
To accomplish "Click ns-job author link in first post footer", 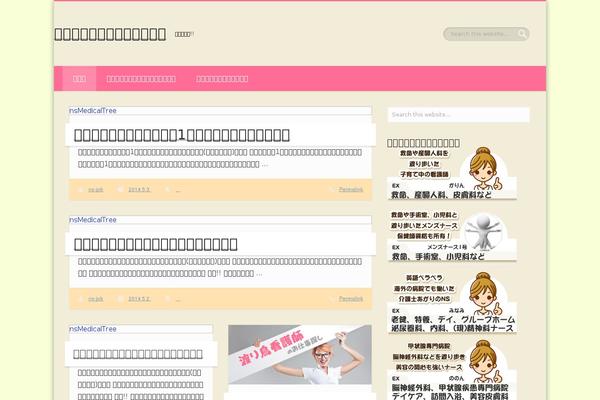I will point(96,189).
